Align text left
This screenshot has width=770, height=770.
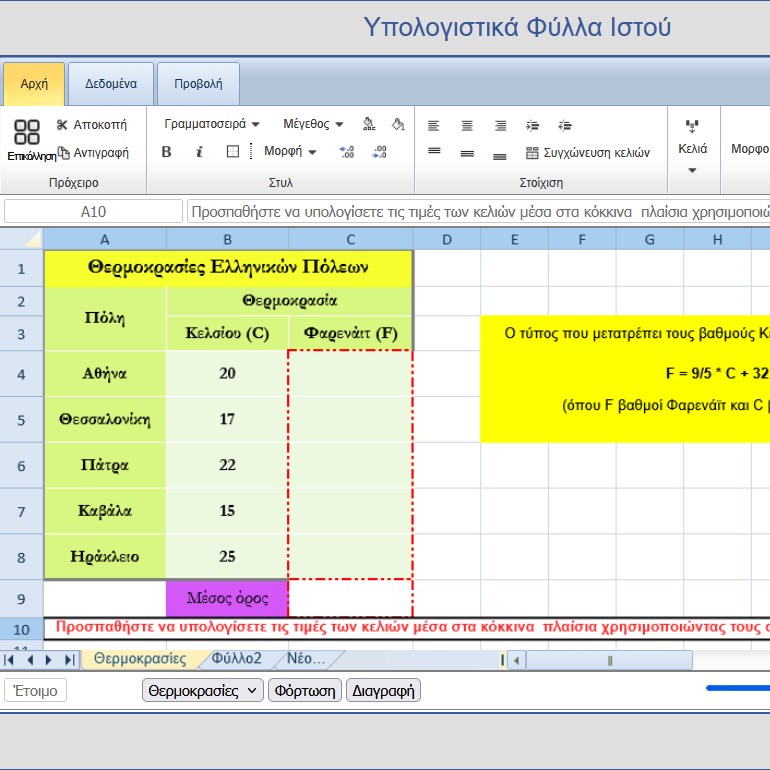434,126
